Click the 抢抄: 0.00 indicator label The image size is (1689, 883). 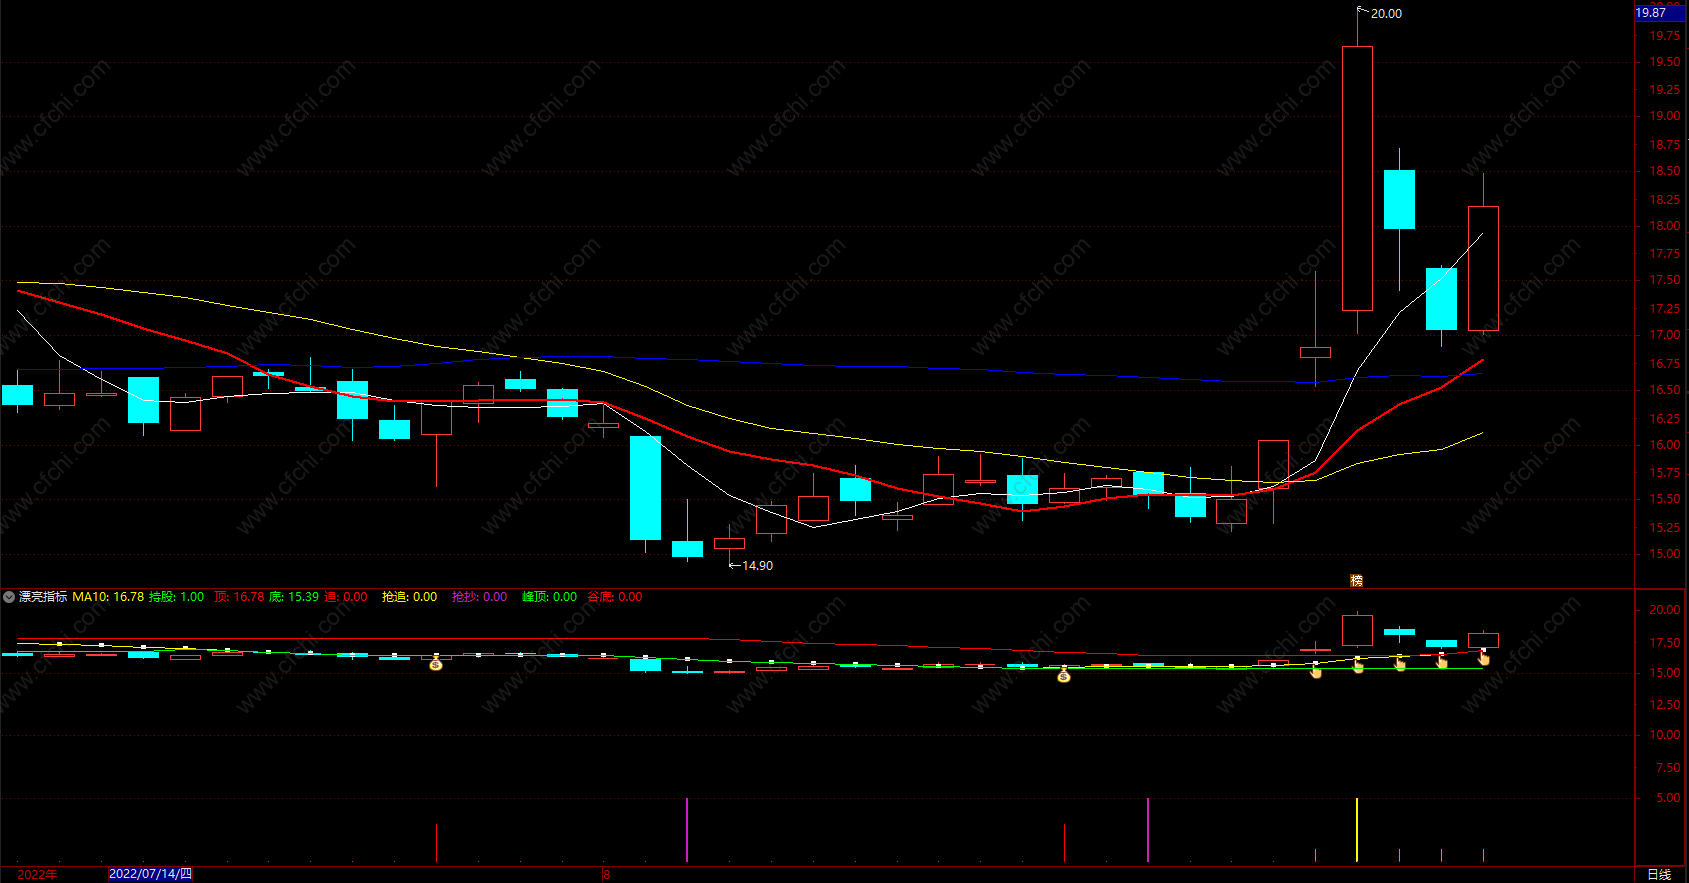click(479, 597)
